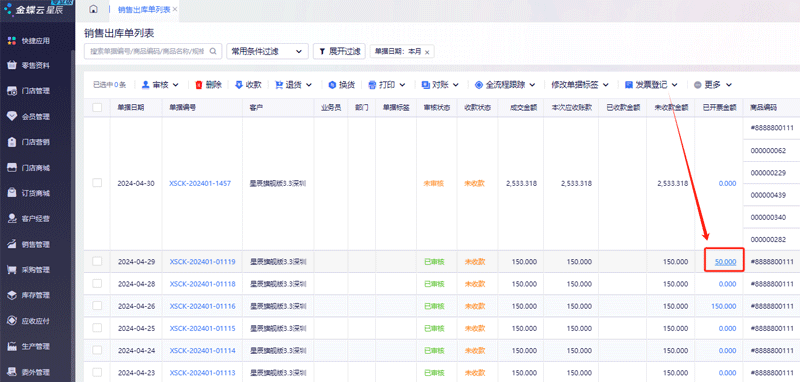Check the row XSCK-202401-01115 checkbox
The width and height of the screenshot is (800, 382).
click(97, 328)
